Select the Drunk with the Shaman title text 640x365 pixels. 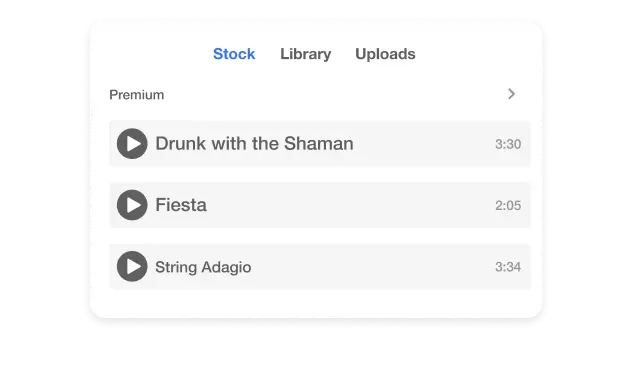[254, 144]
